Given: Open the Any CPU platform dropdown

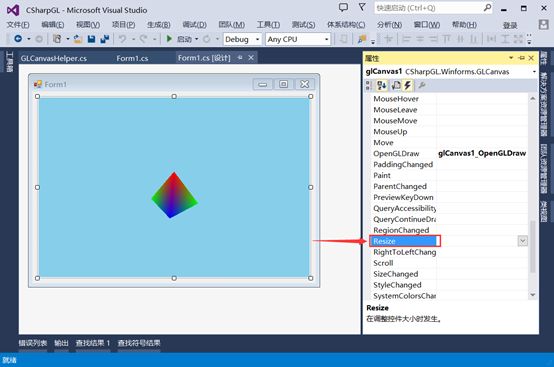Looking at the screenshot, I should click(x=326, y=39).
